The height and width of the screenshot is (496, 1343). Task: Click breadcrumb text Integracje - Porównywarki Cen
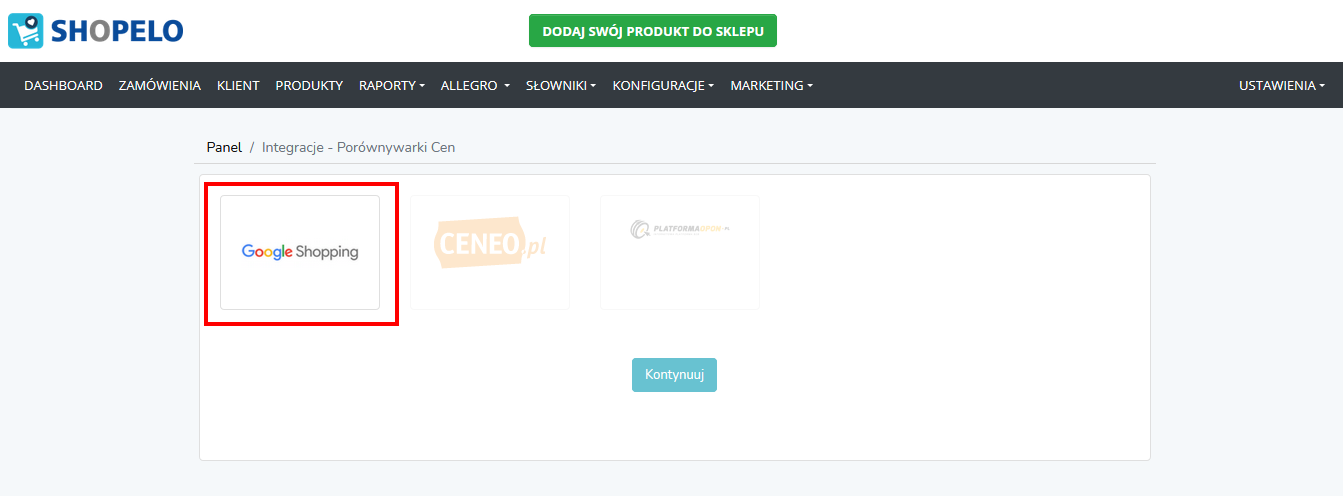(358, 147)
